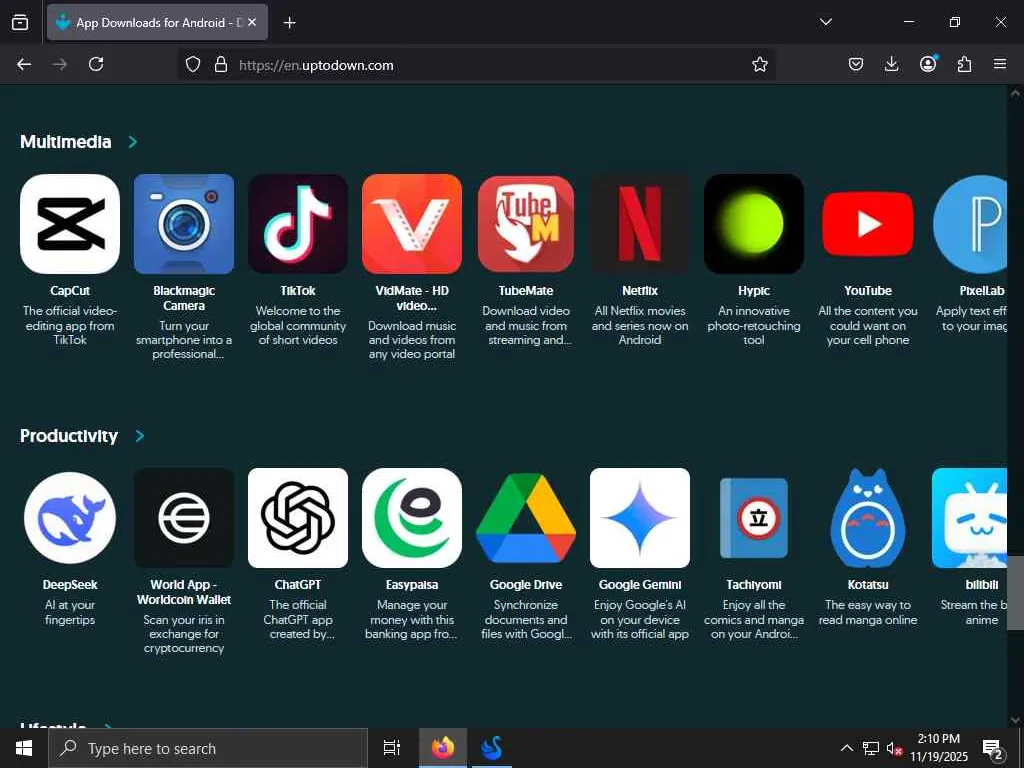Expand the Multimedia category arrow
The height and width of the screenshot is (768, 1024).
click(x=133, y=142)
